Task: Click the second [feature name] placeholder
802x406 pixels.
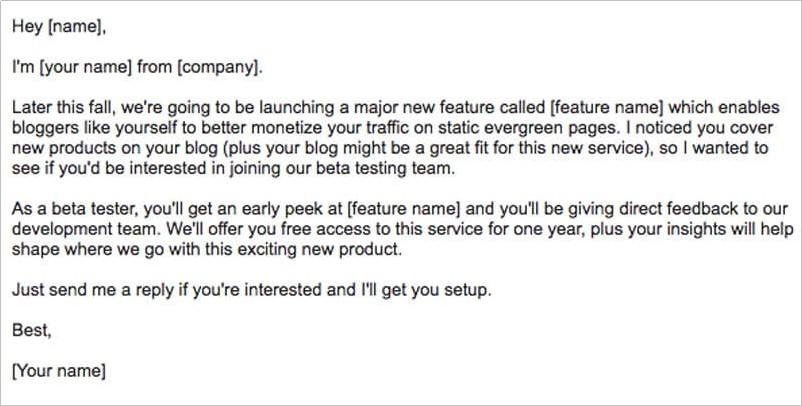Action: pyautogui.click(x=404, y=209)
